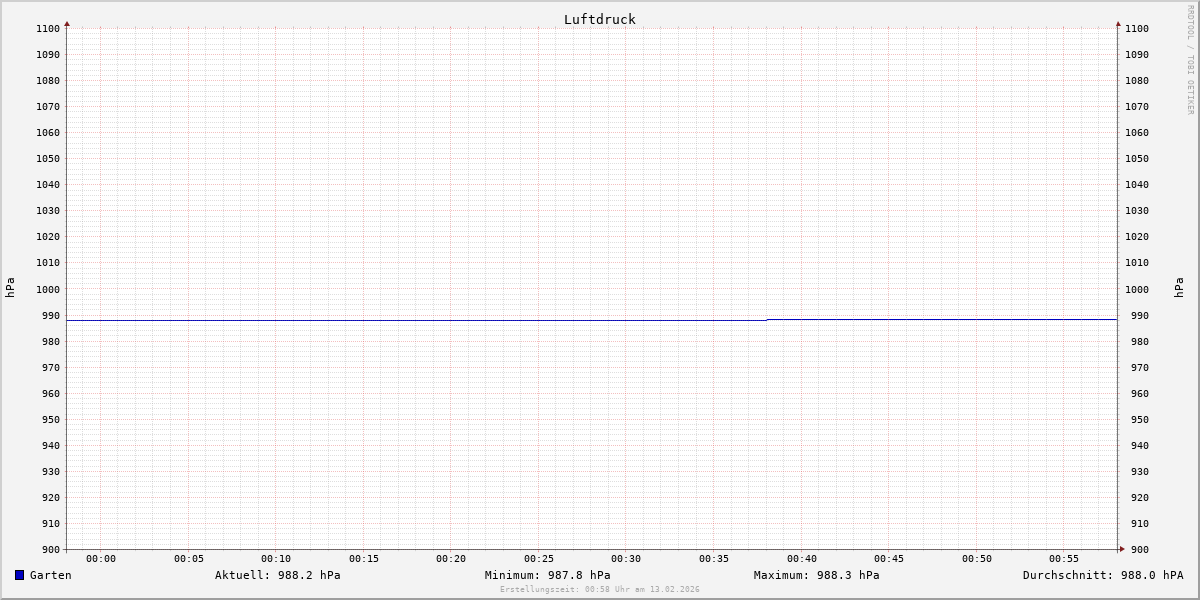Image resolution: width=1200 pixels, height=600 pixels.
Task: Click the 1100 label on left axis
Action: (x=48, y=29)
